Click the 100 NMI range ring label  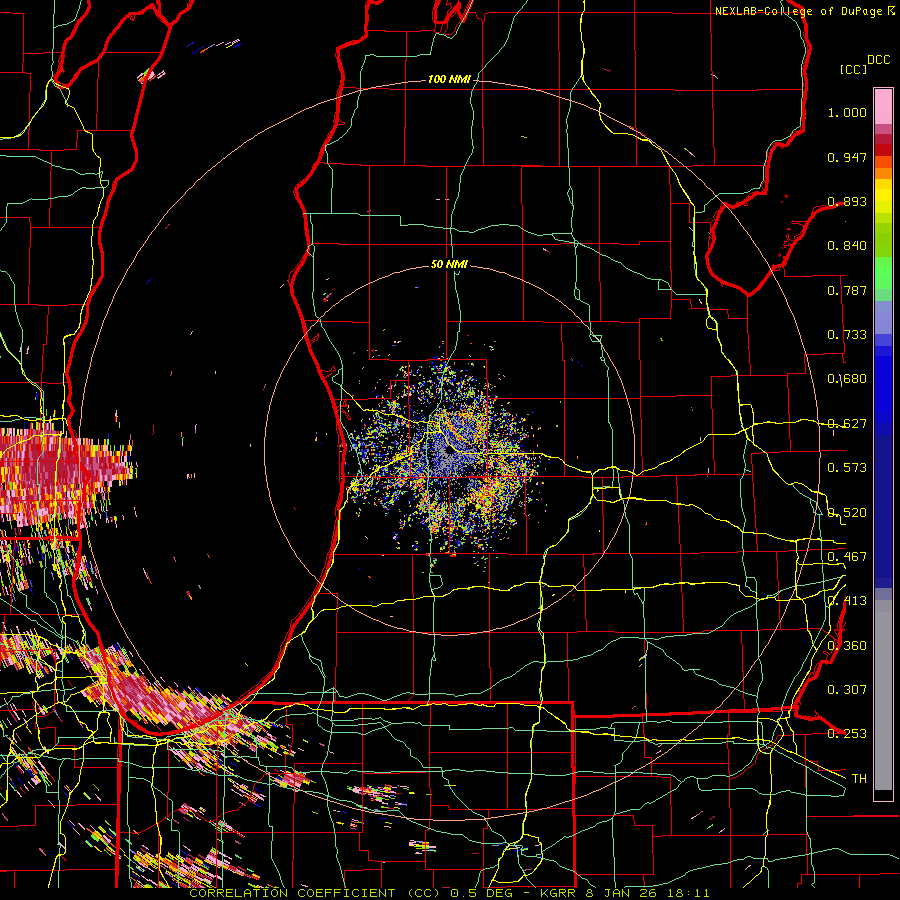point(449,79)
